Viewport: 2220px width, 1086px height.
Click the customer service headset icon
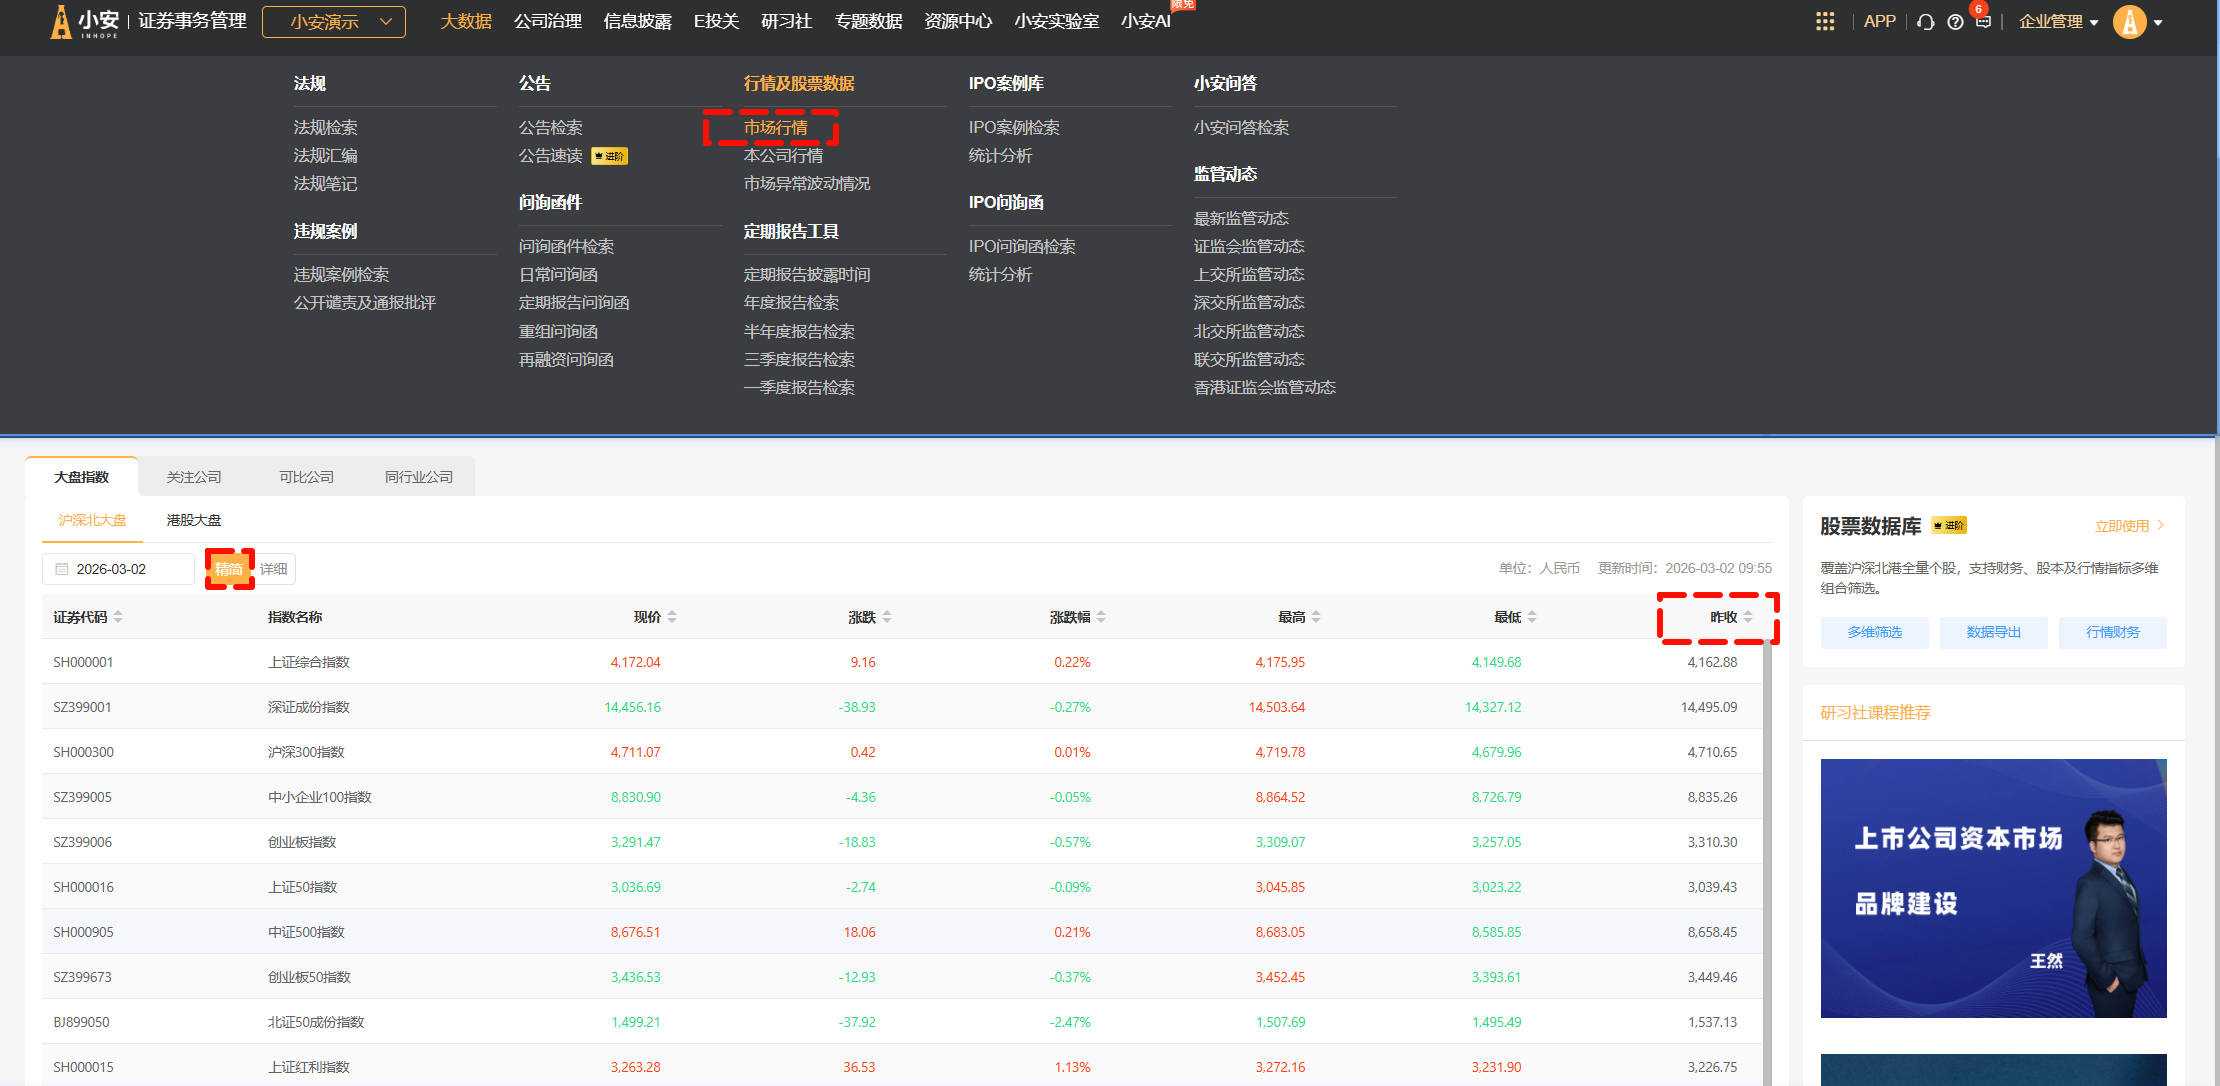click(1925, 22)
